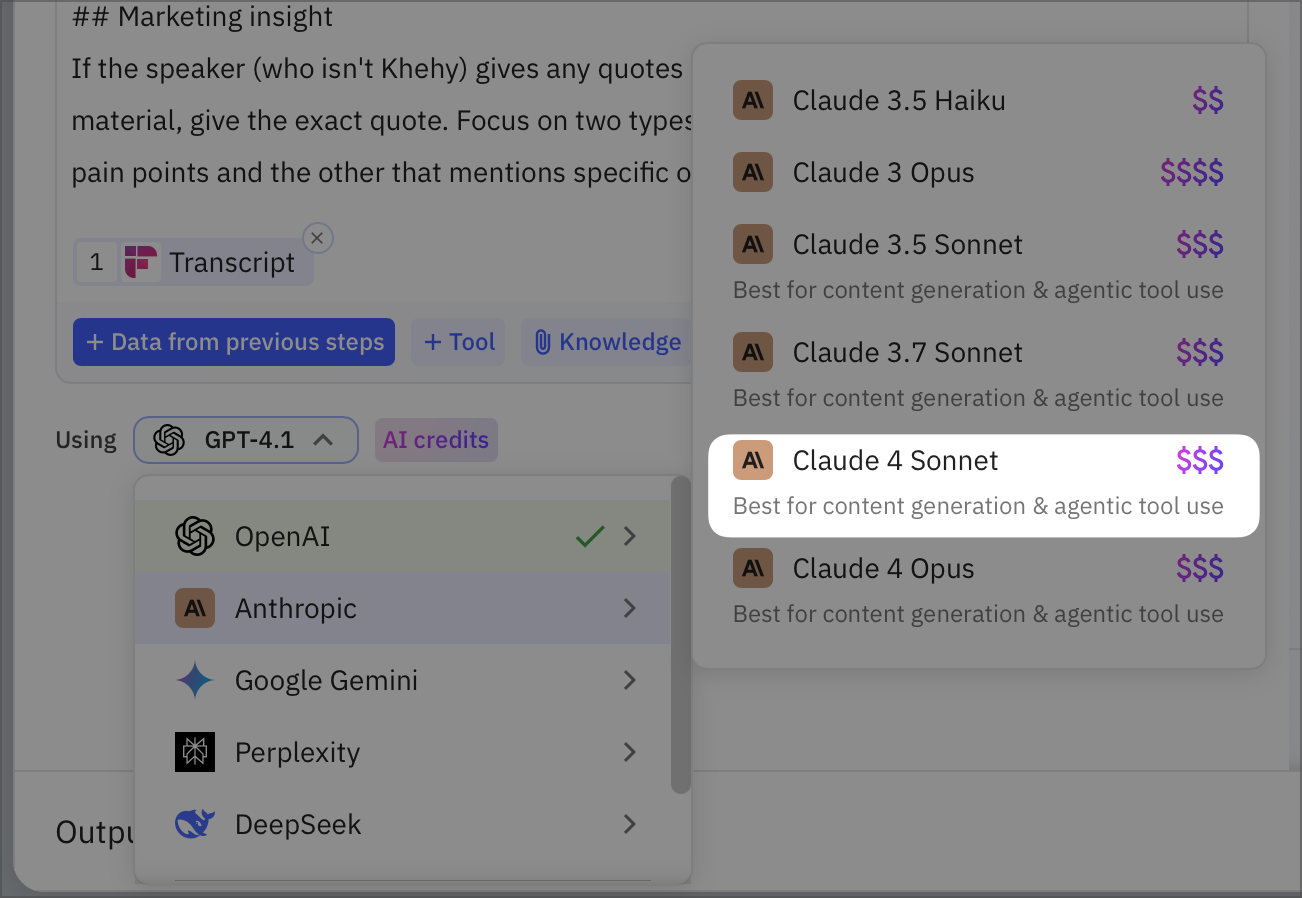The height and width of the screenshot is (898, 1302).
Task: Click Anthropic icon beside Claude 3 Opus
Action: click(753, 172)
